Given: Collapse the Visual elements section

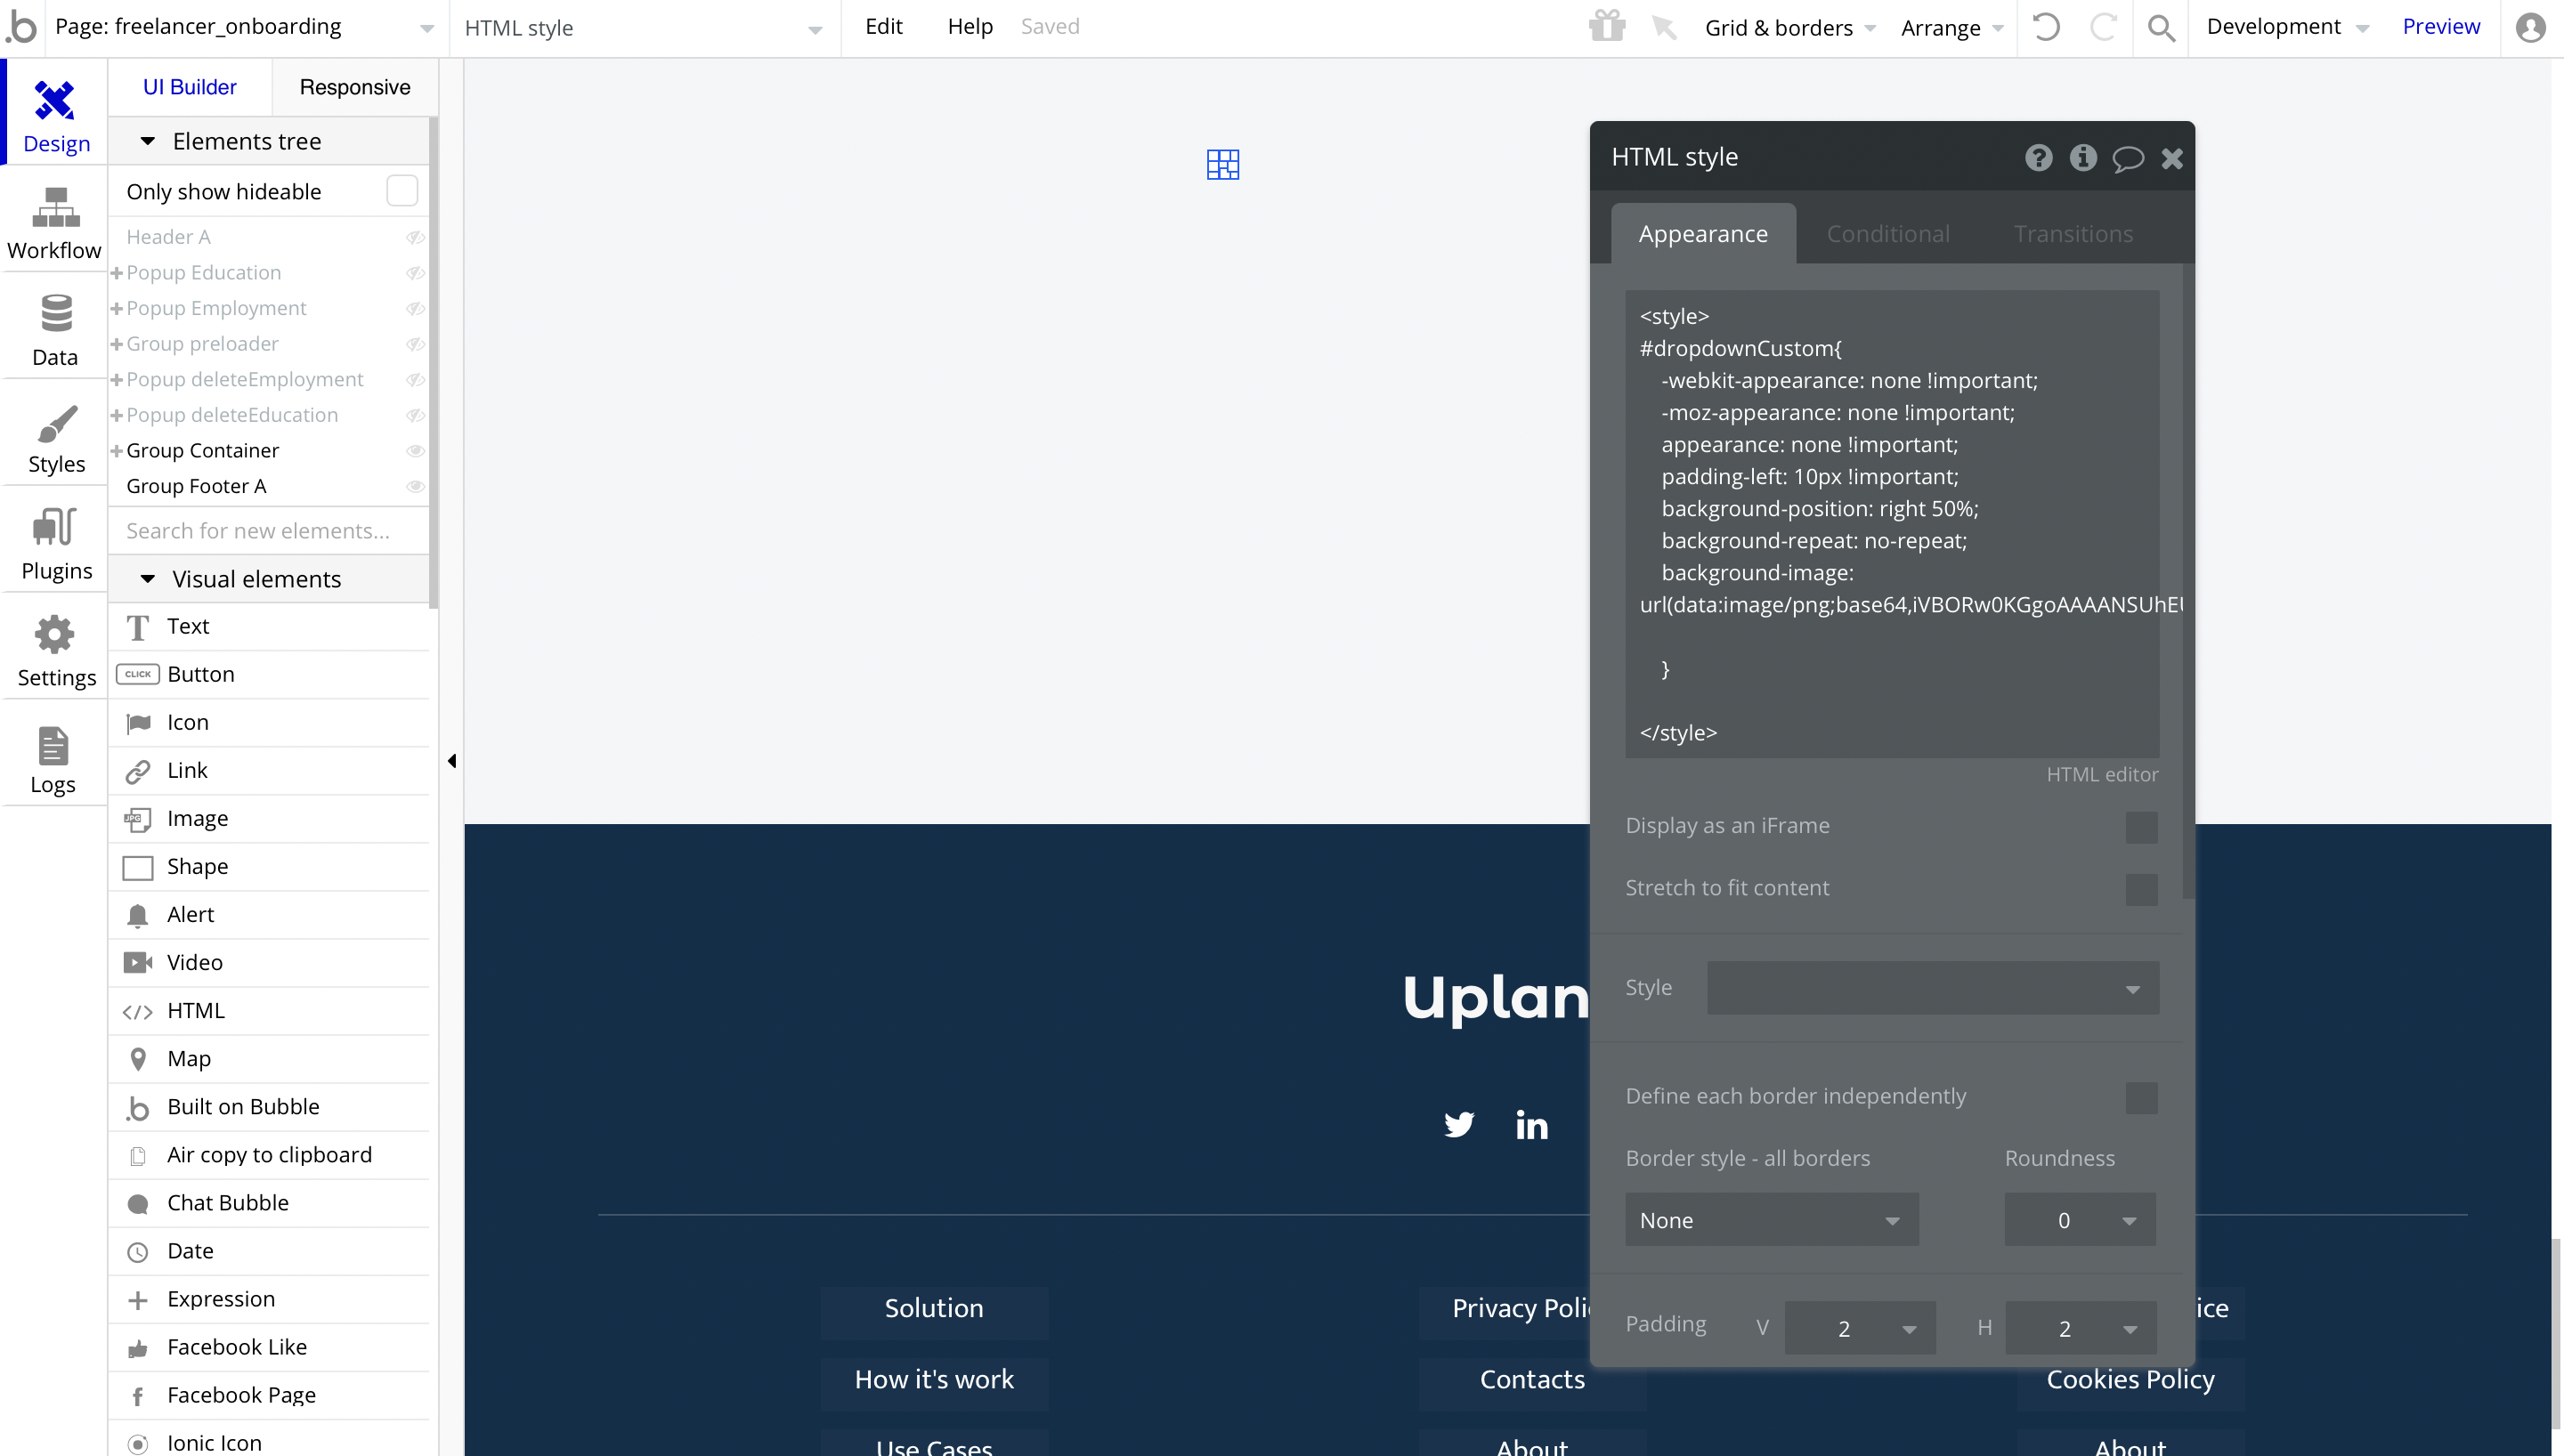Looking at the screenshot, I should click(x=148, y=579).
